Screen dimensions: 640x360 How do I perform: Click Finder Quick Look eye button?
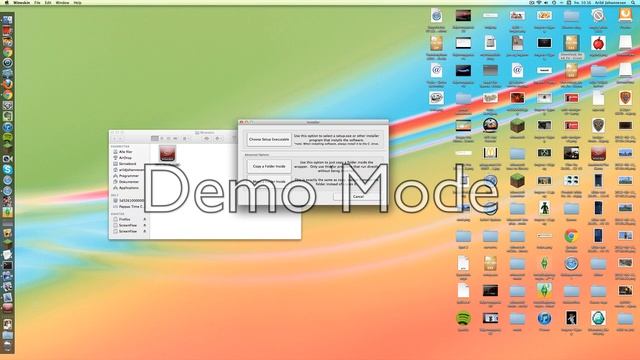pyautogui.click(x=207, y=139)
